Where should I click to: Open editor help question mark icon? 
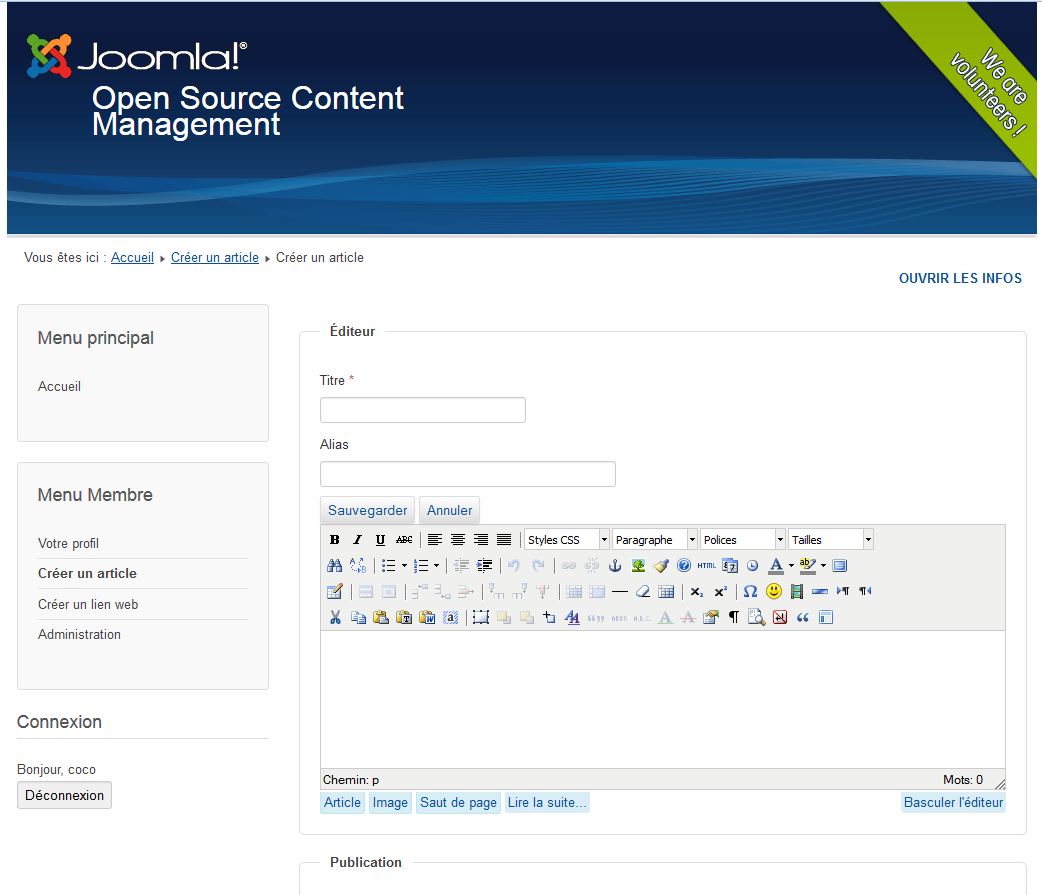coord(684,565)
